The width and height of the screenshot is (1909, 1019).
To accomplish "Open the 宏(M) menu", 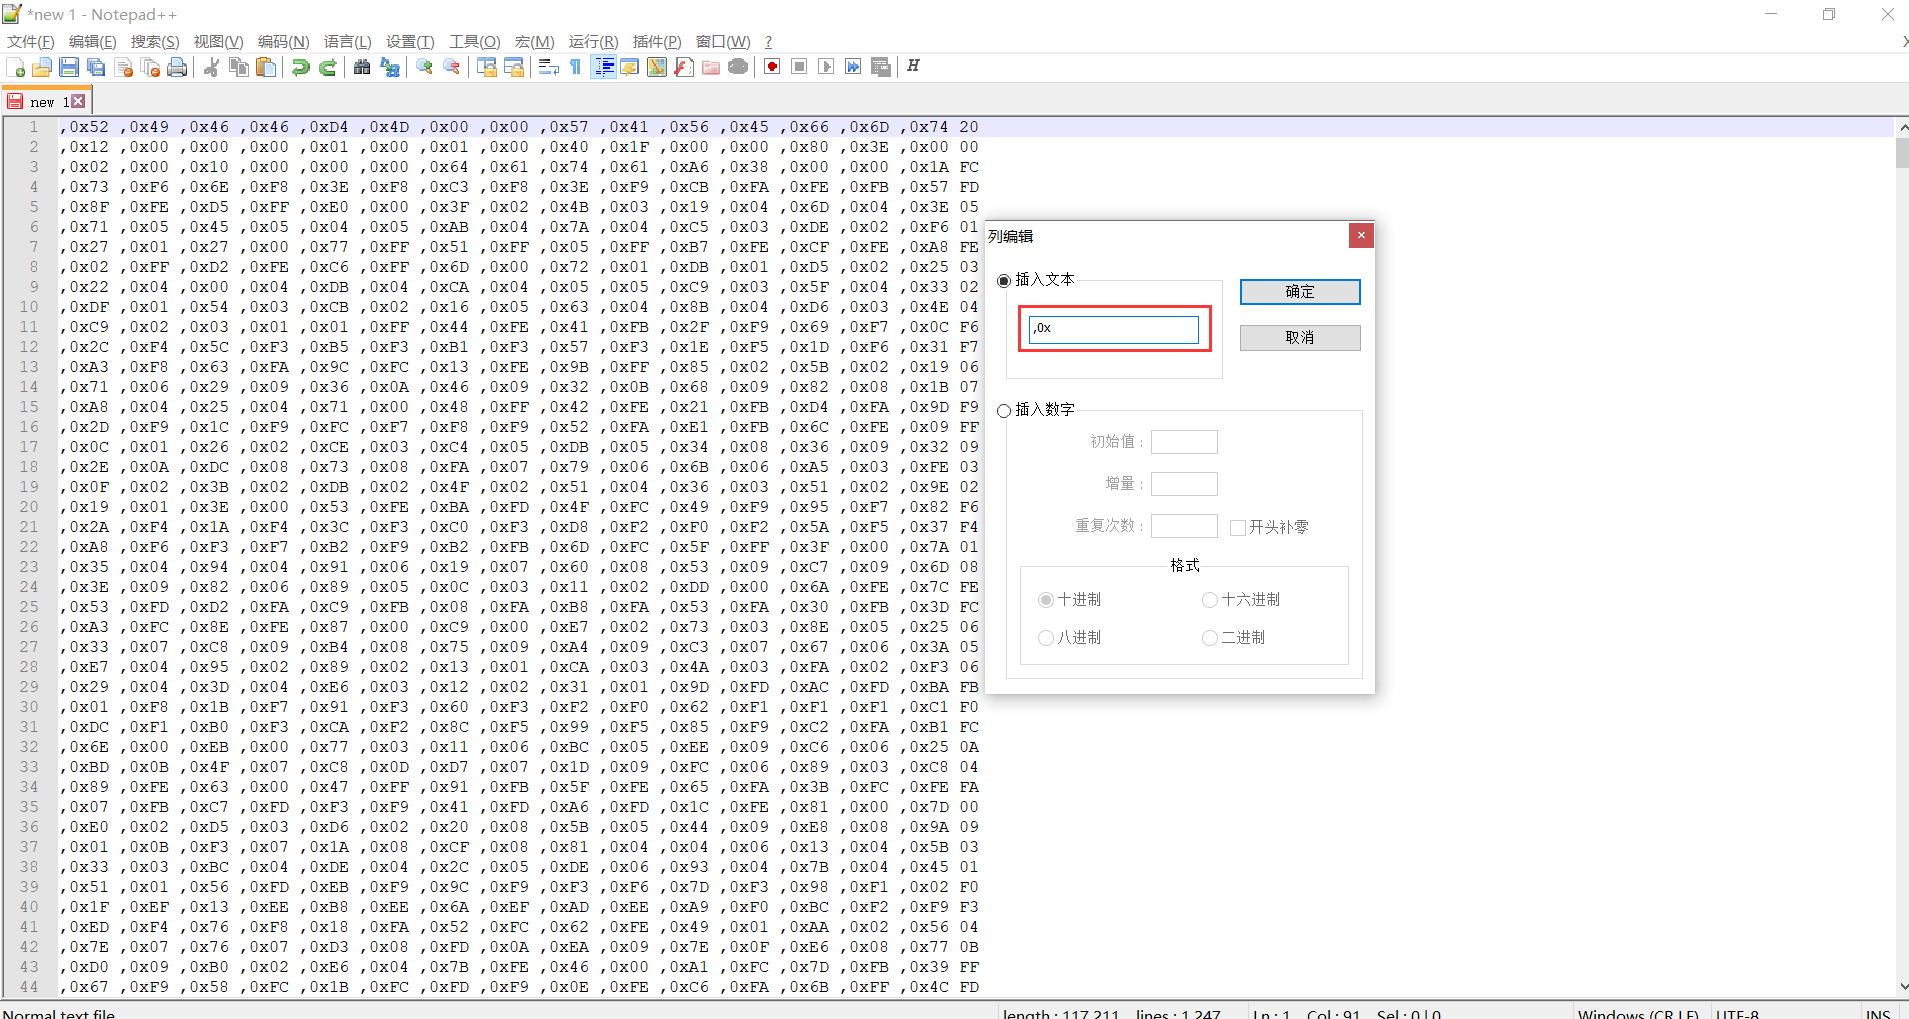I will pyautogui.click(x=534, y=42).
